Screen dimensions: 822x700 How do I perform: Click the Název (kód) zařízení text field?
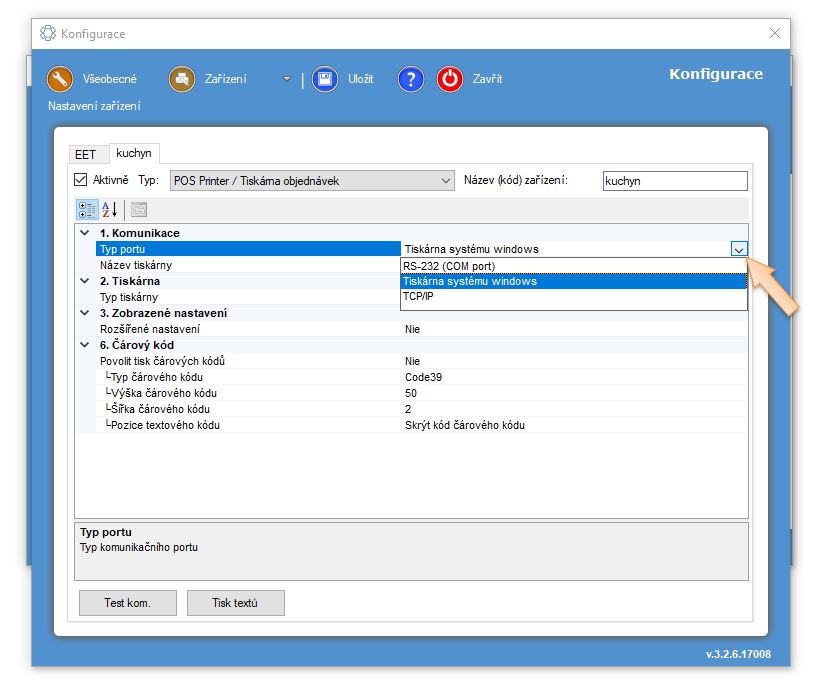pos(675,181)
